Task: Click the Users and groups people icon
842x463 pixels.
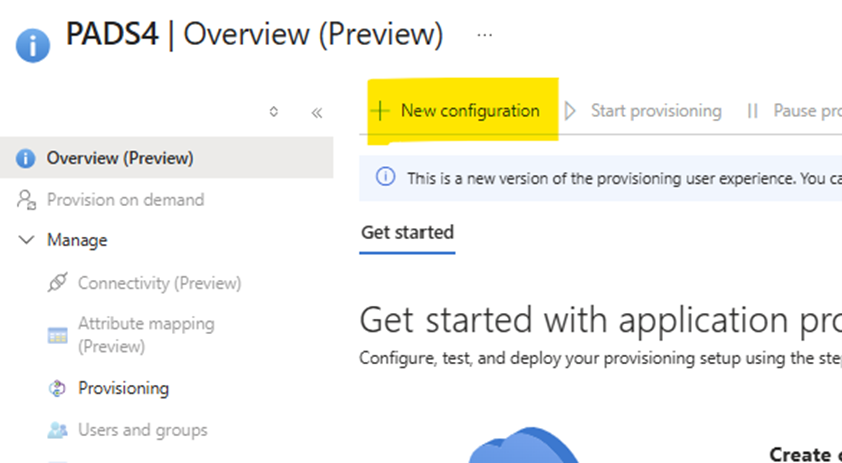Action: point(57,430)
